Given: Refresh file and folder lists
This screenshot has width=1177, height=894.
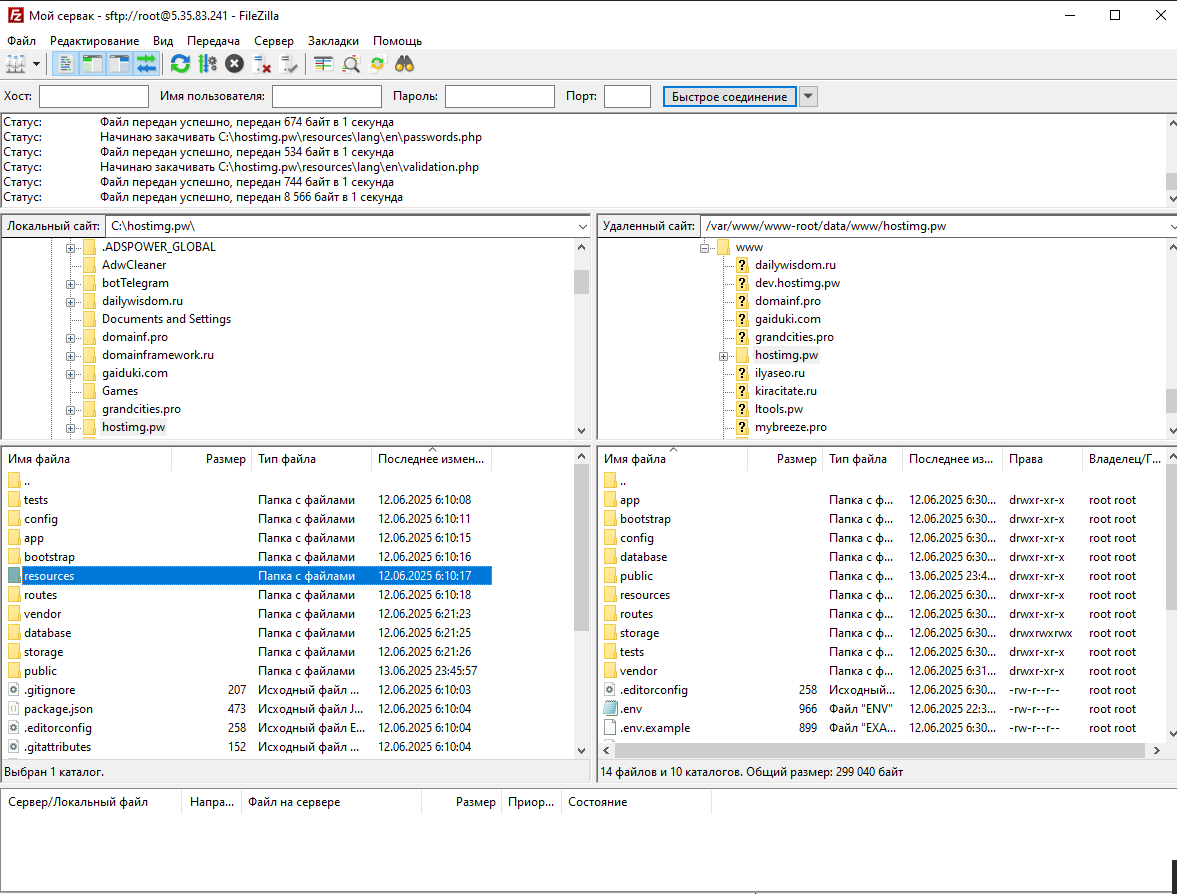Looking at the screenshot, I should click(x=180, y=64).
